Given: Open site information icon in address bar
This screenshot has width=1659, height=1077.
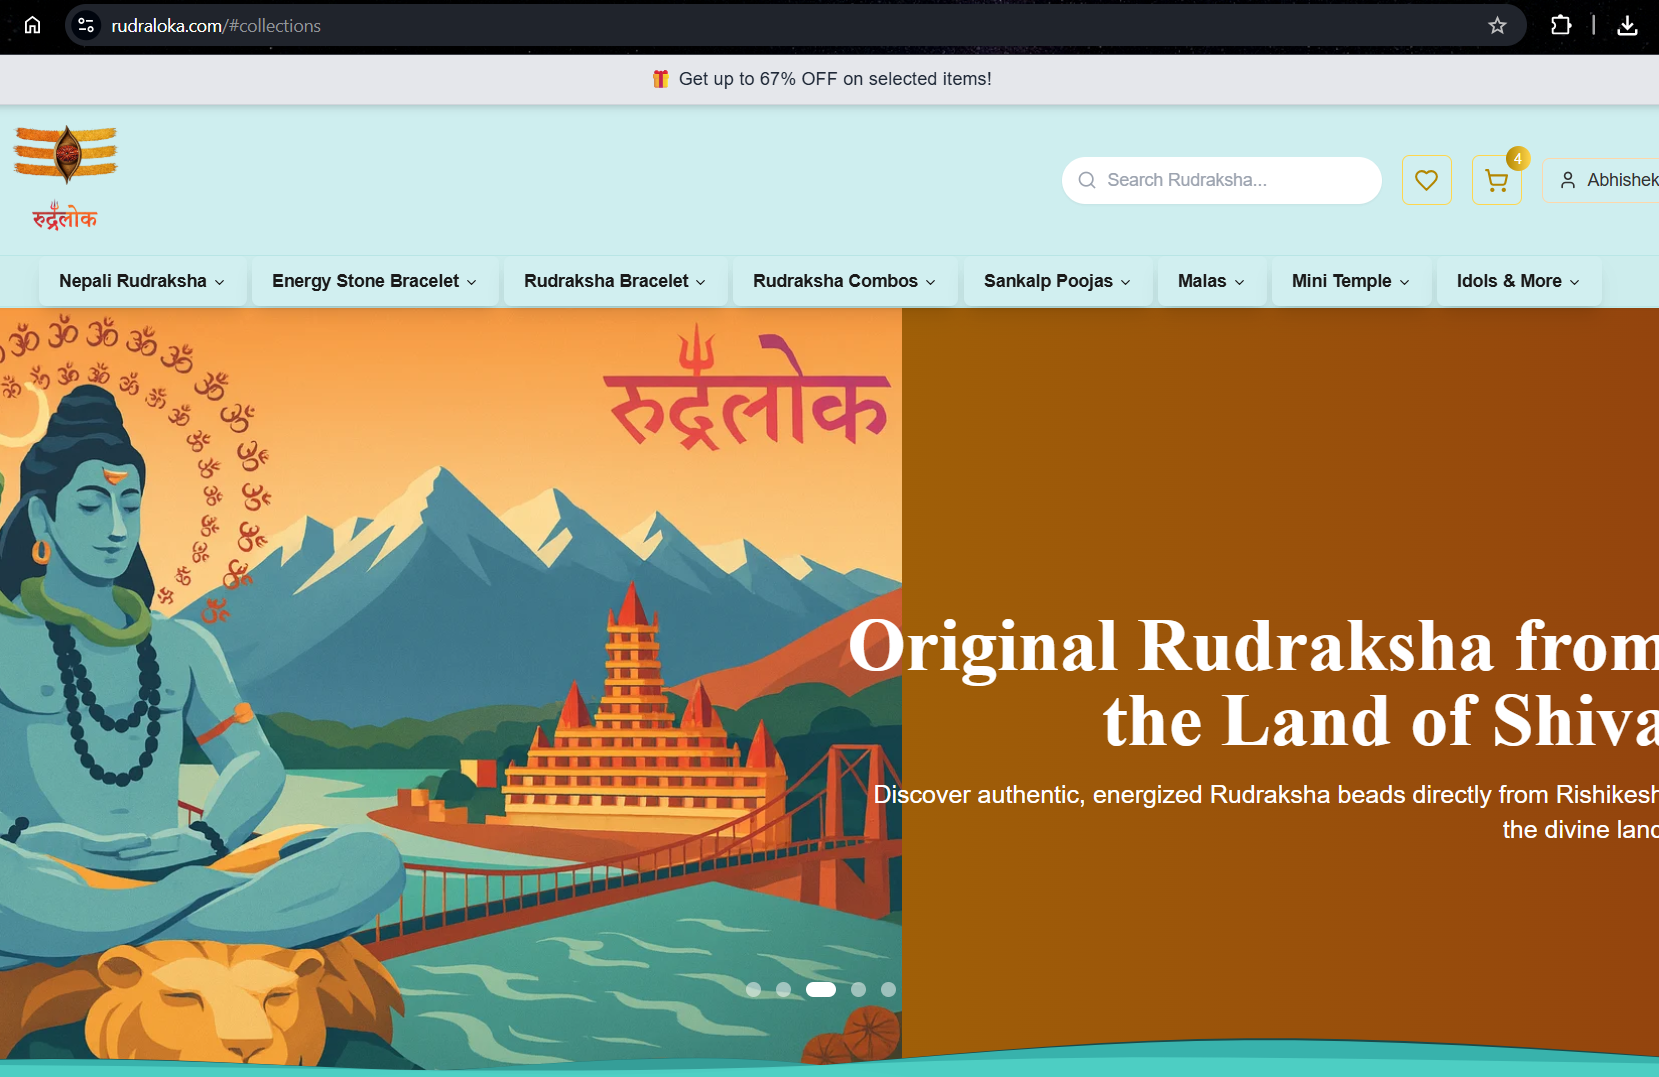Looking at the screenshot, I should 86,25.
